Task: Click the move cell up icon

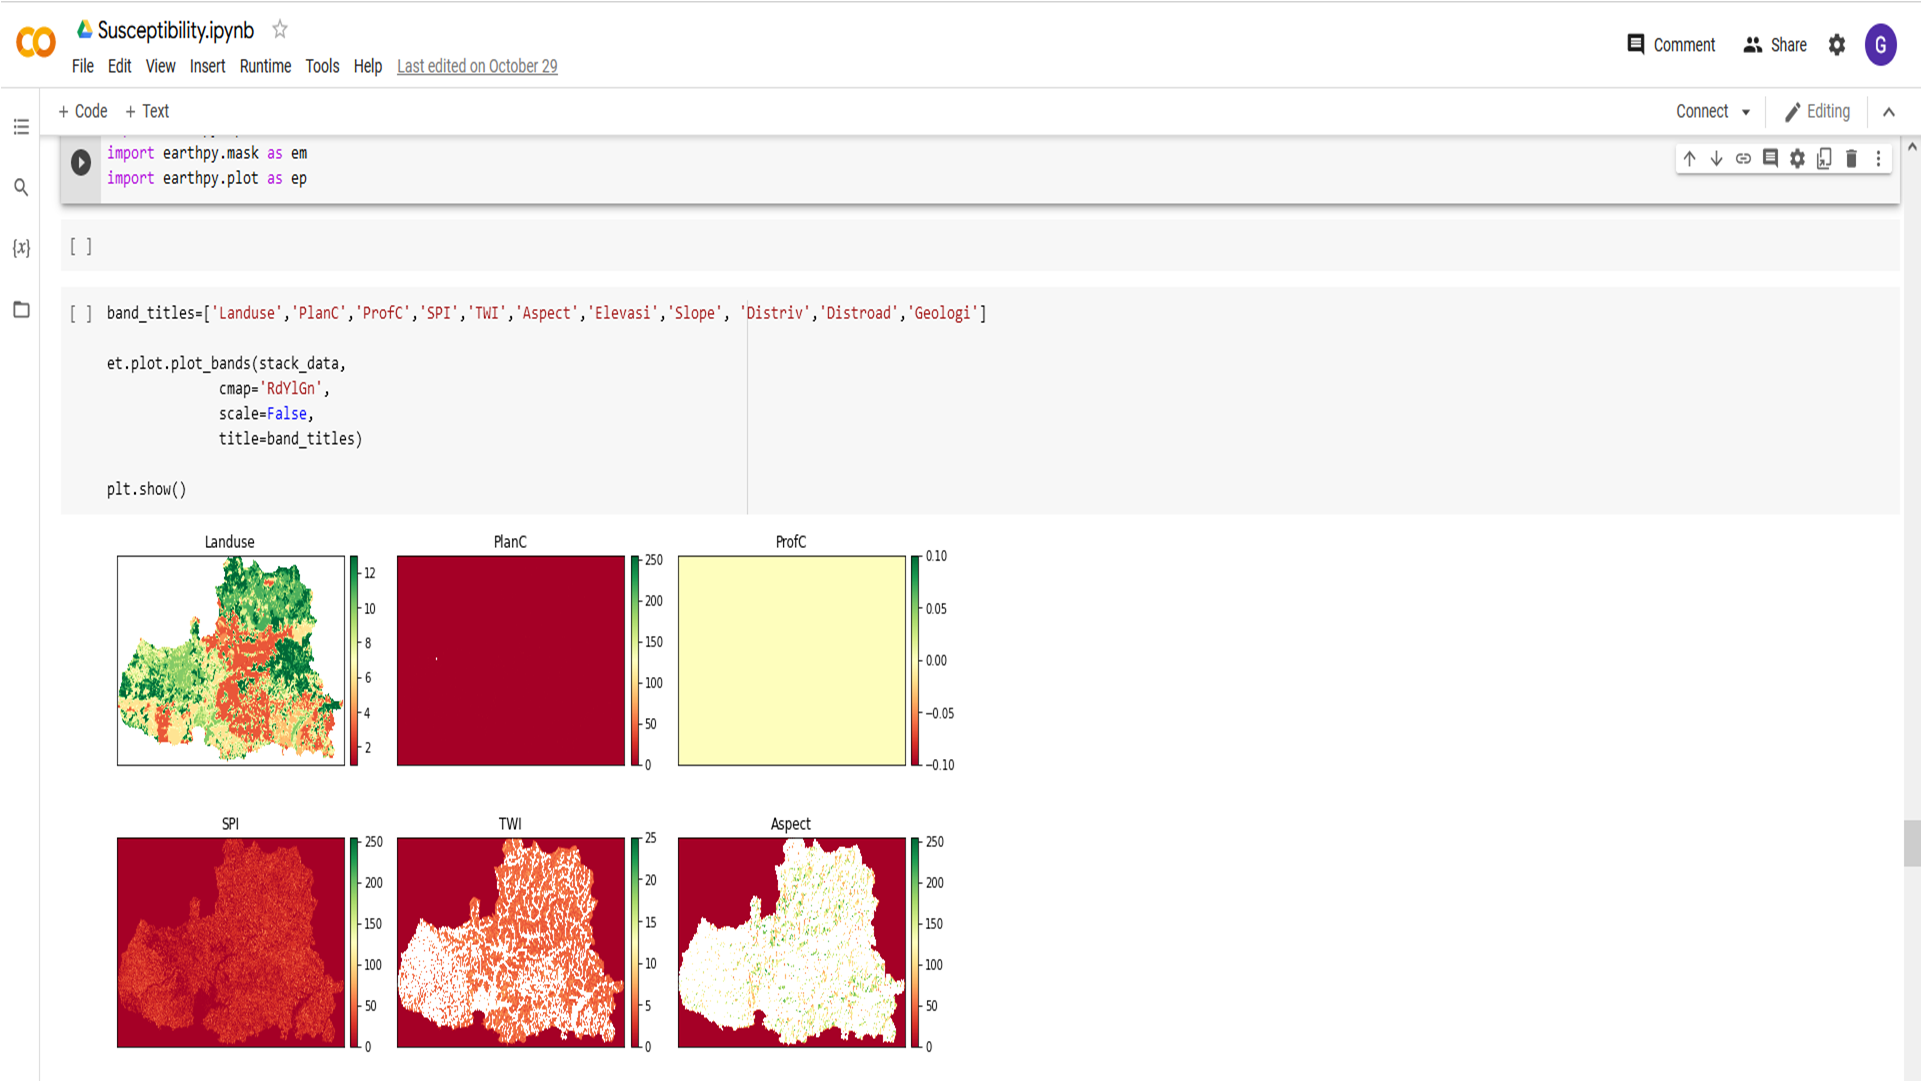Action: click(x=1690, y=158)
